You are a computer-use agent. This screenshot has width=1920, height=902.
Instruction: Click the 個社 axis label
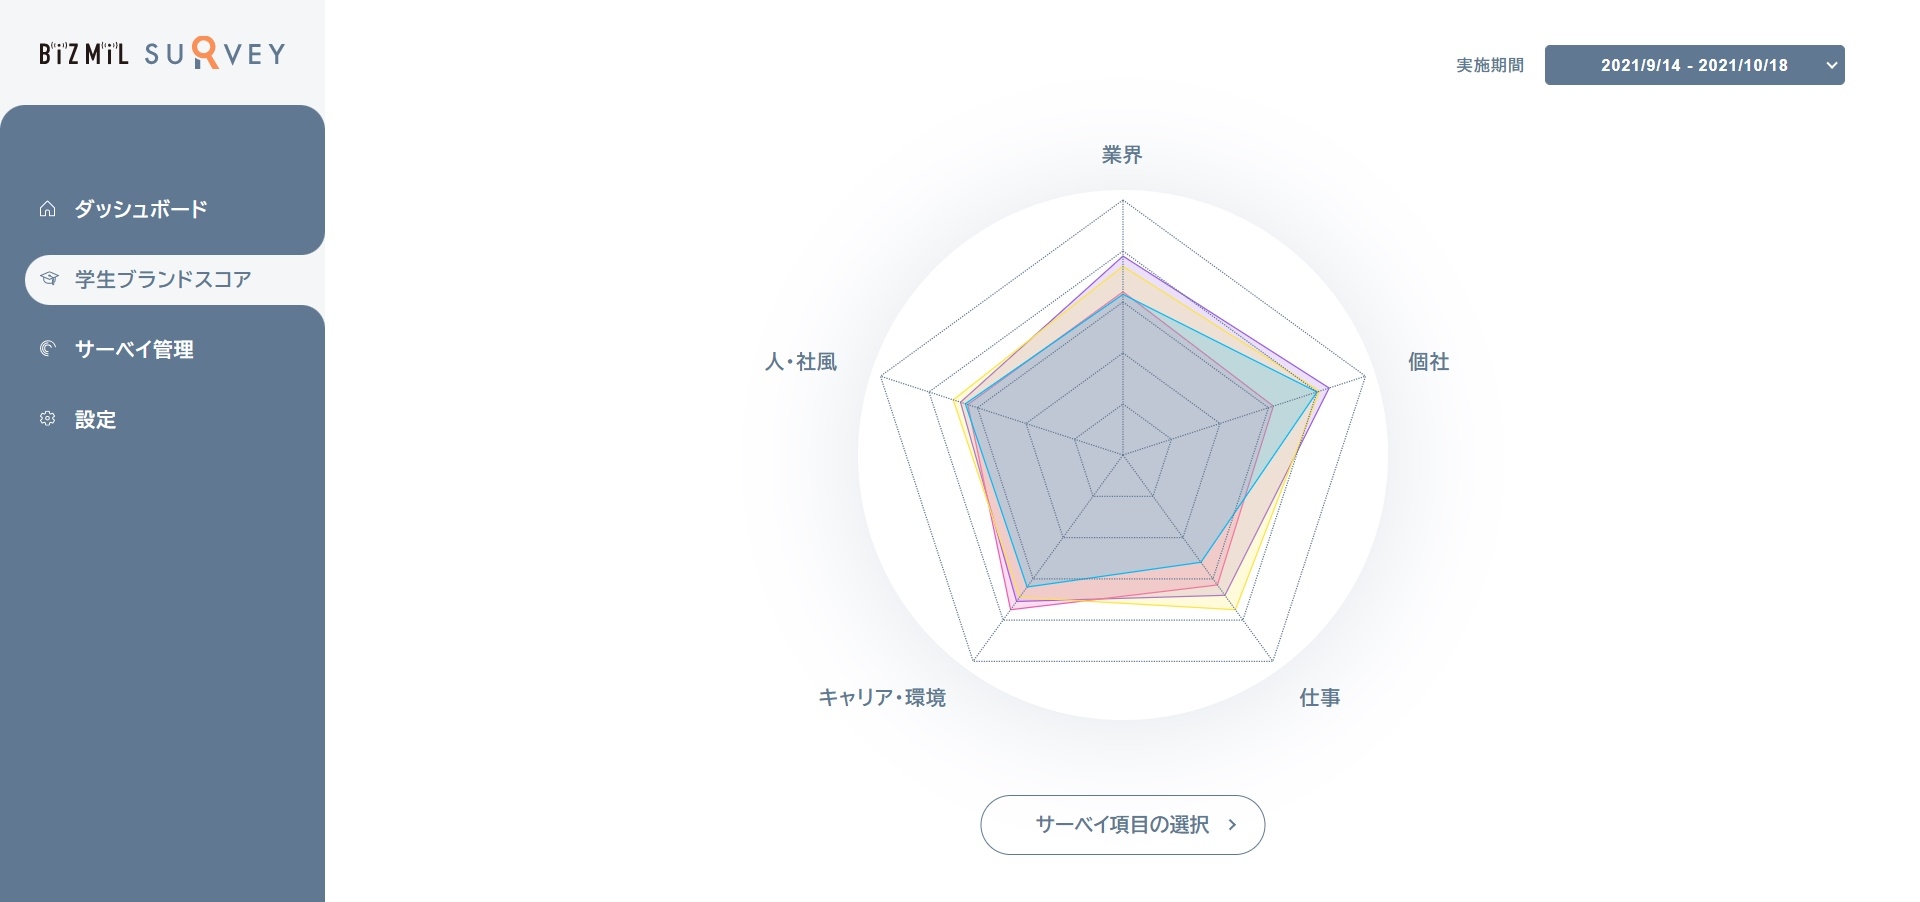click(1428, 362)
